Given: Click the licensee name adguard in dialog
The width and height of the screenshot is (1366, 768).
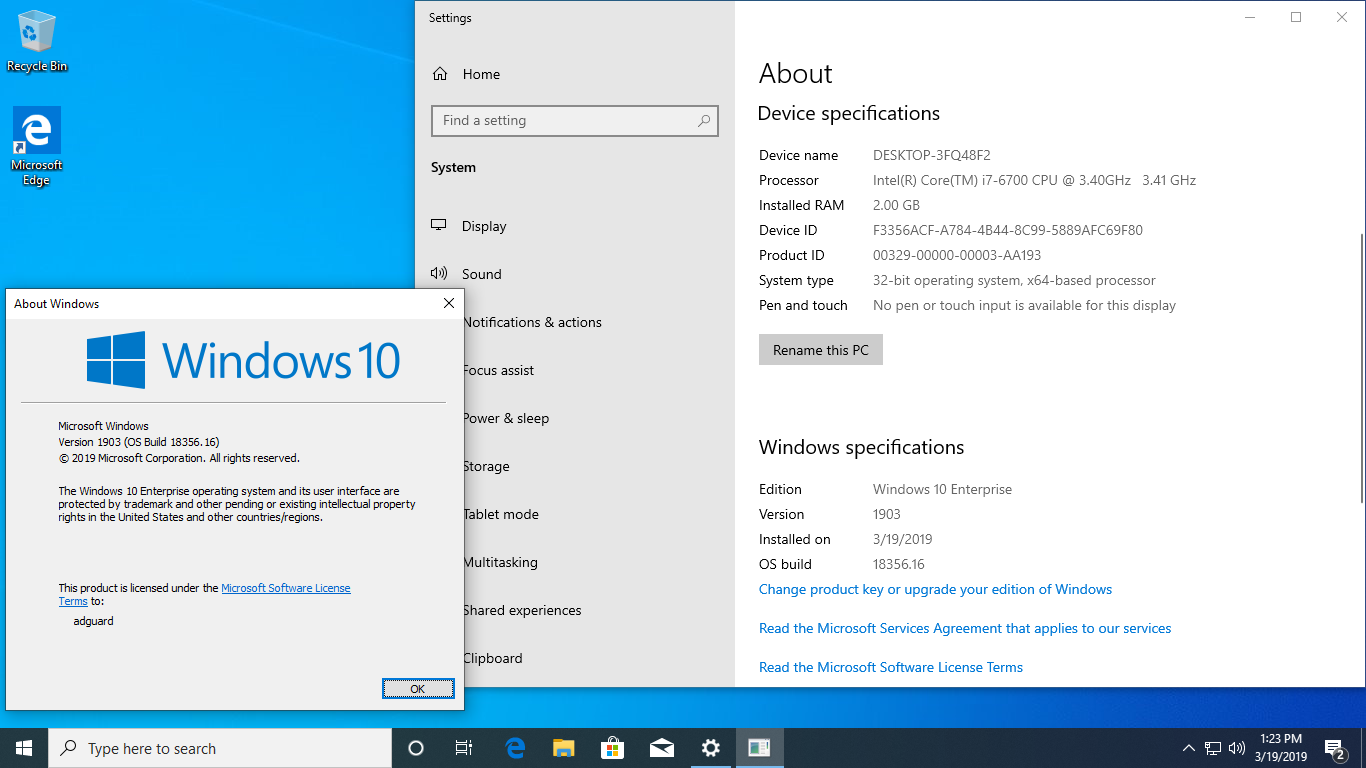Looking at the screenshot, I should click(94, 621).
